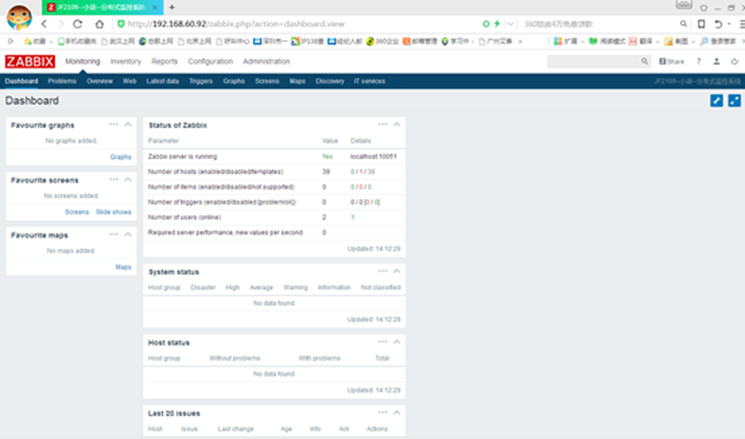Screen dimensions: 745x439
Task: Click the browser address bar URL
Action: pyautogui.click(x=236, y=24)
